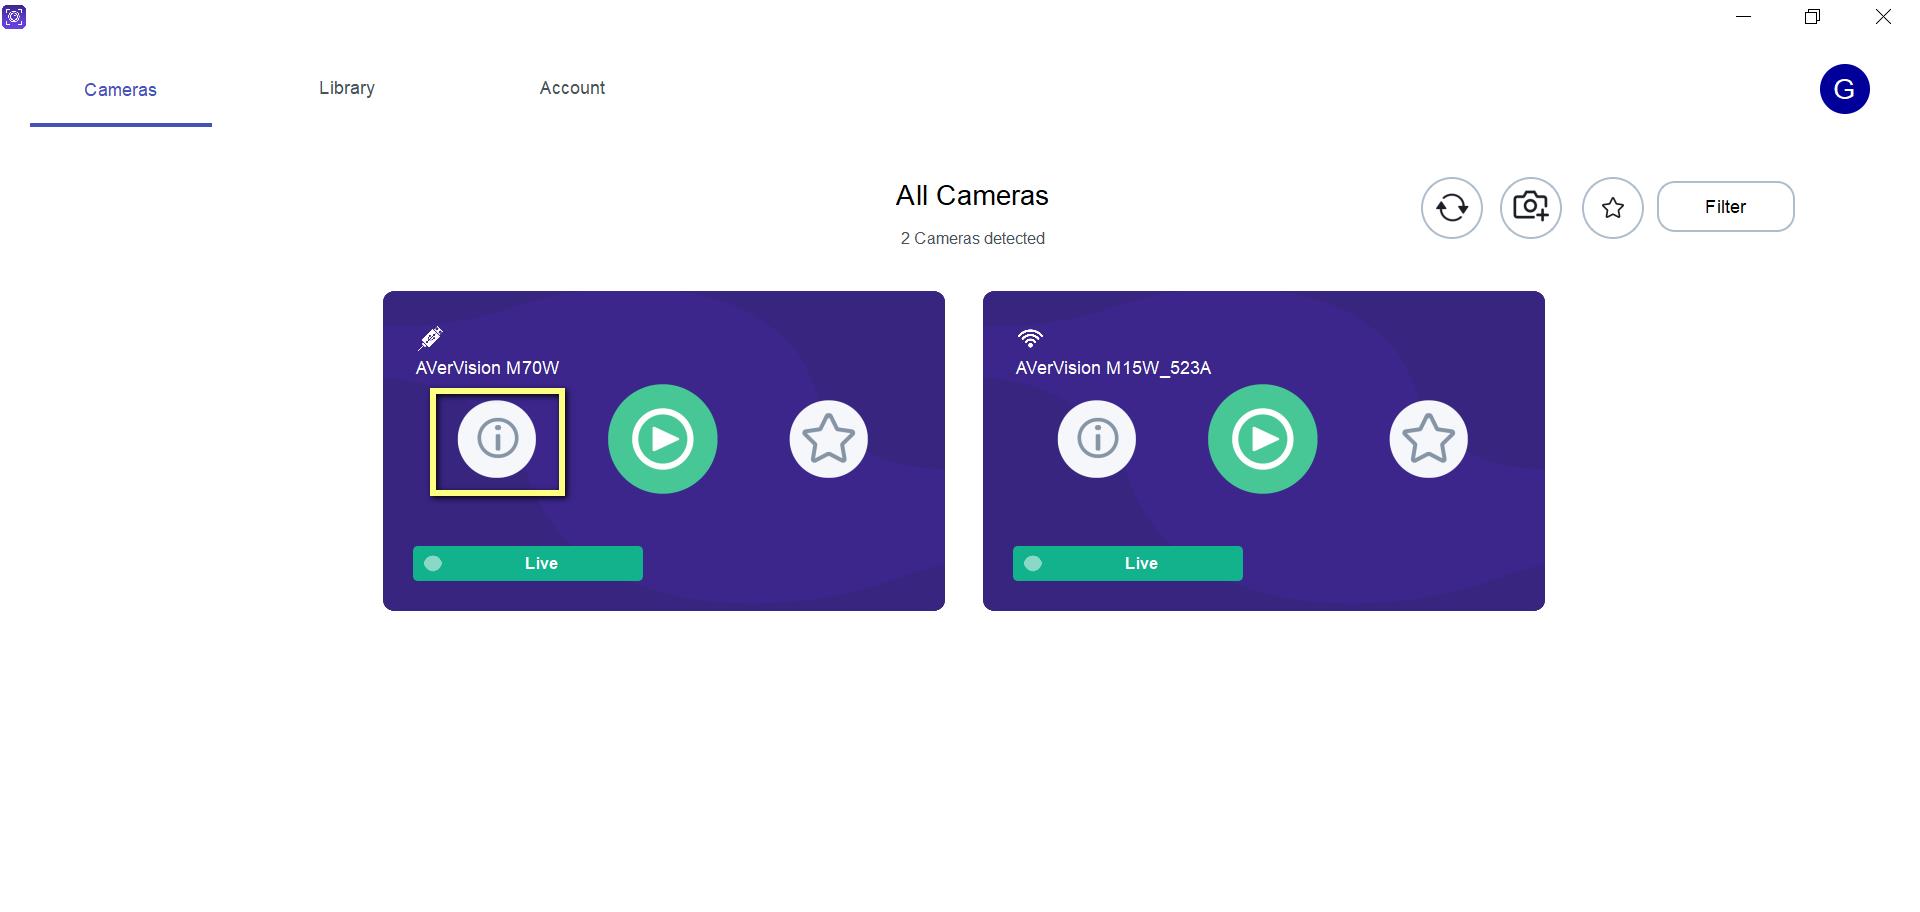This screenshot has width=1920, height=912.
Task: Favorite the AVerVision M70W camera
Action: (828, 438)
